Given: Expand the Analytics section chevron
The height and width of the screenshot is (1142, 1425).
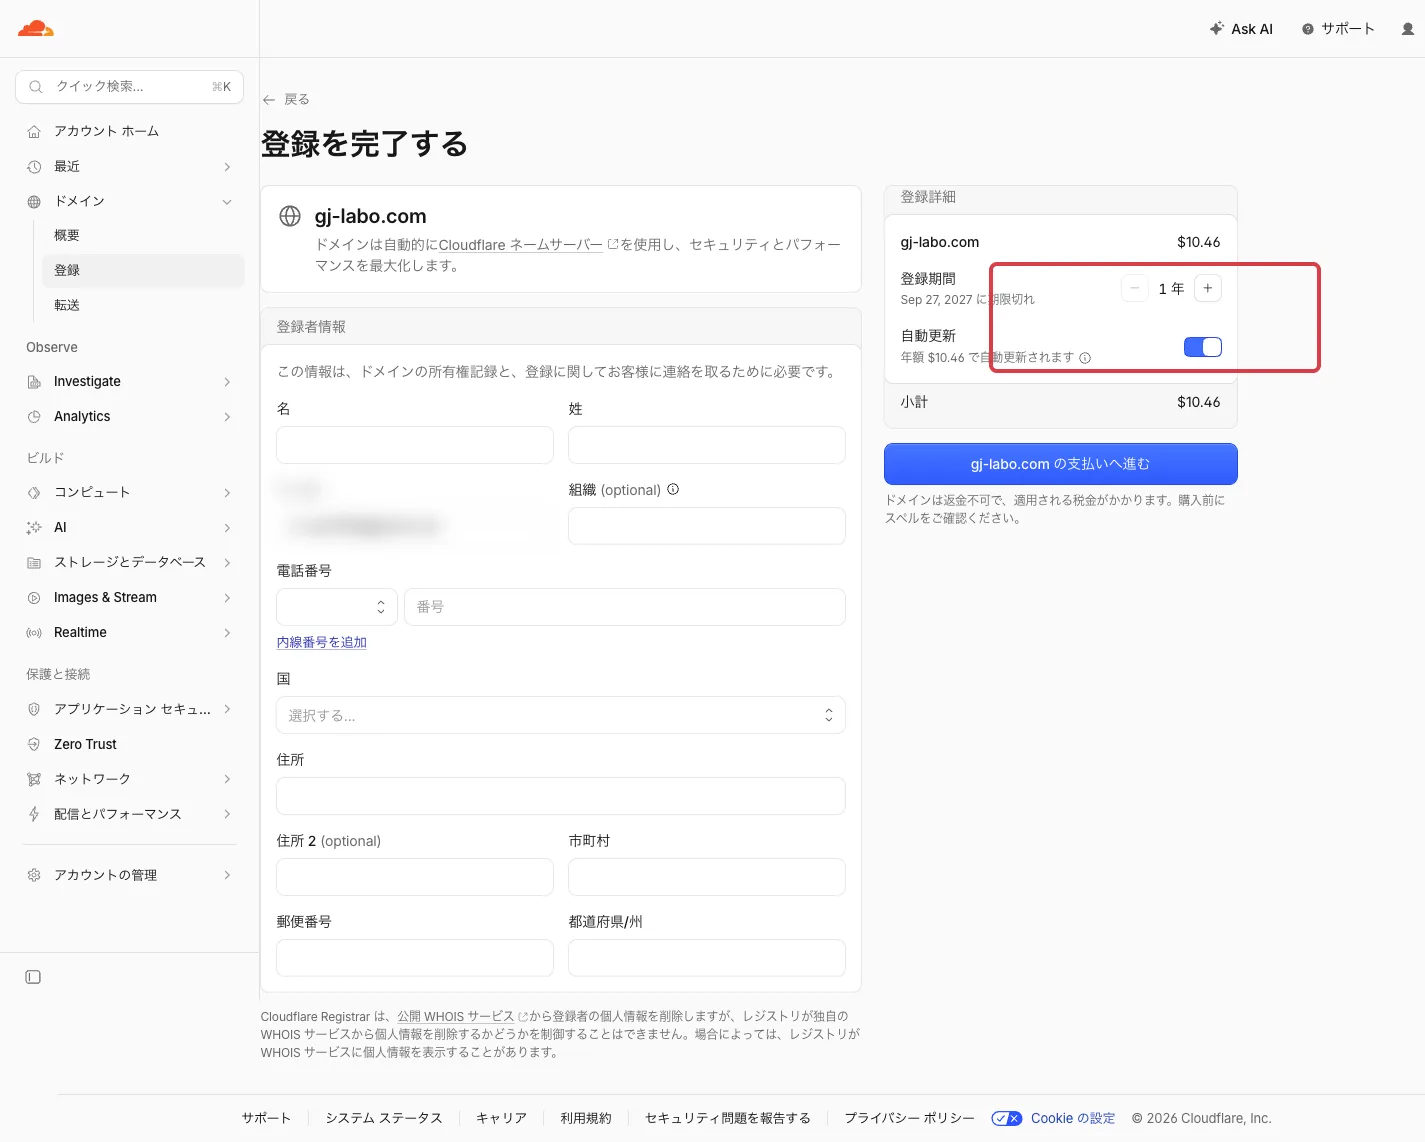Looking at the screenshot, I should (x=227, y=417).
